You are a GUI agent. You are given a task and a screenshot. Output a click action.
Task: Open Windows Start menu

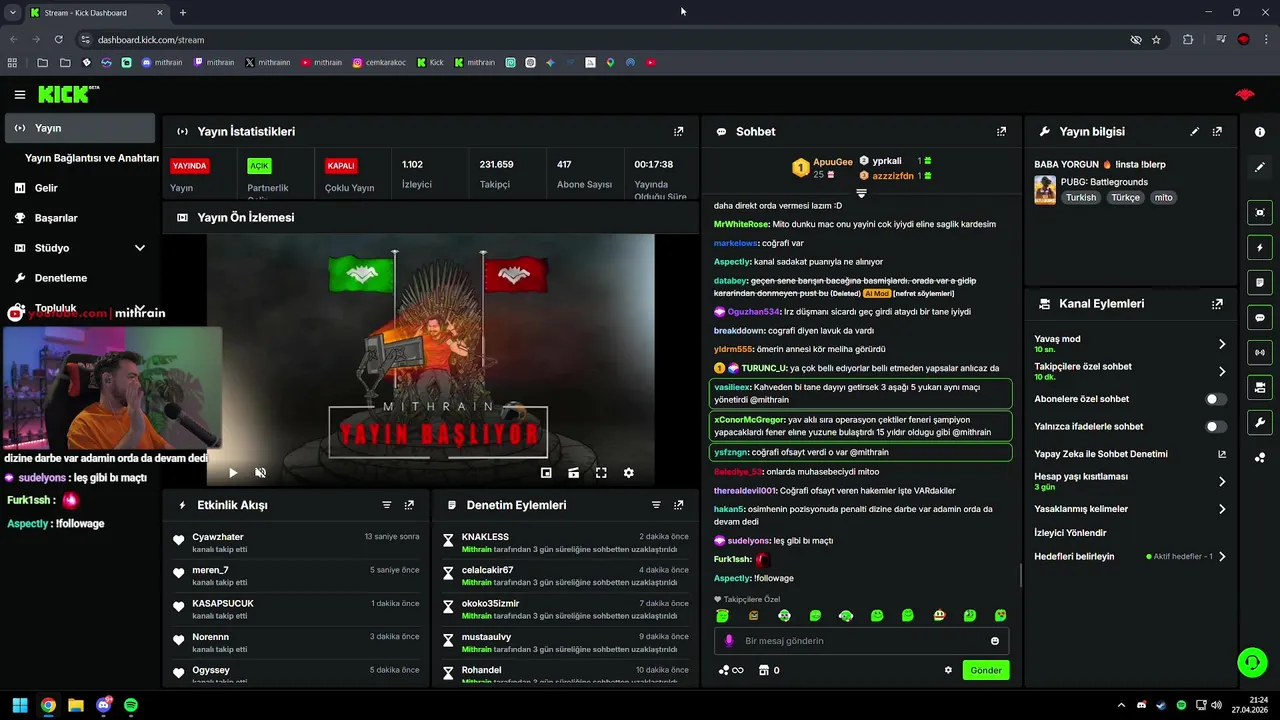coord(20,706)
